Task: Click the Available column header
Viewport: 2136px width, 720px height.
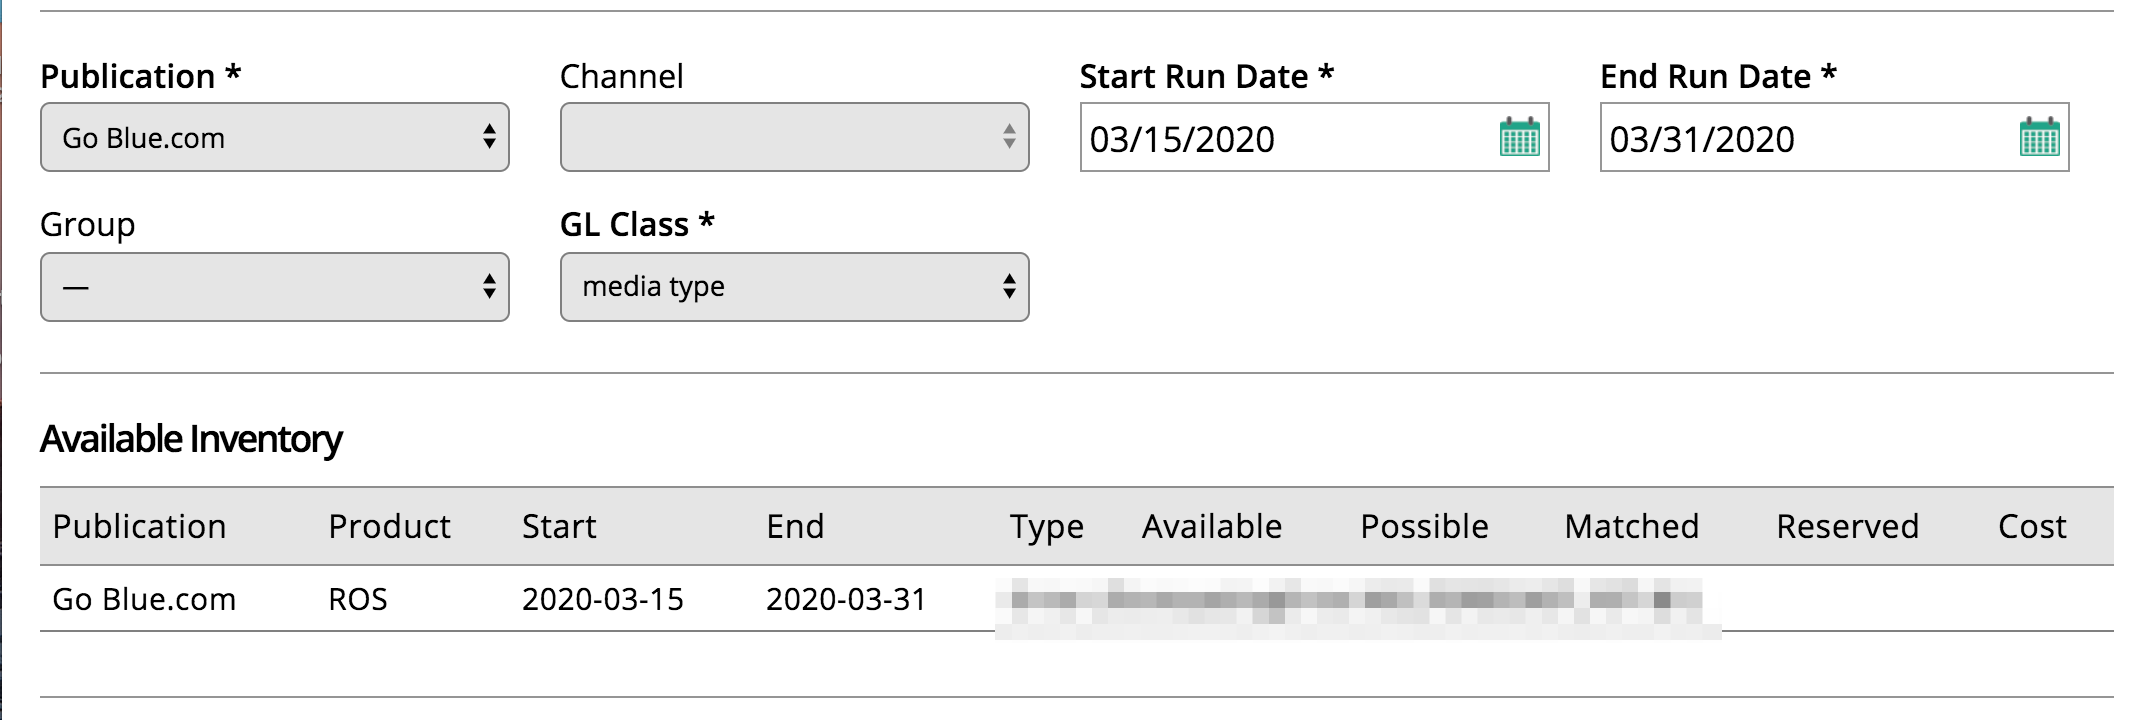Action: pos(1212,526)
